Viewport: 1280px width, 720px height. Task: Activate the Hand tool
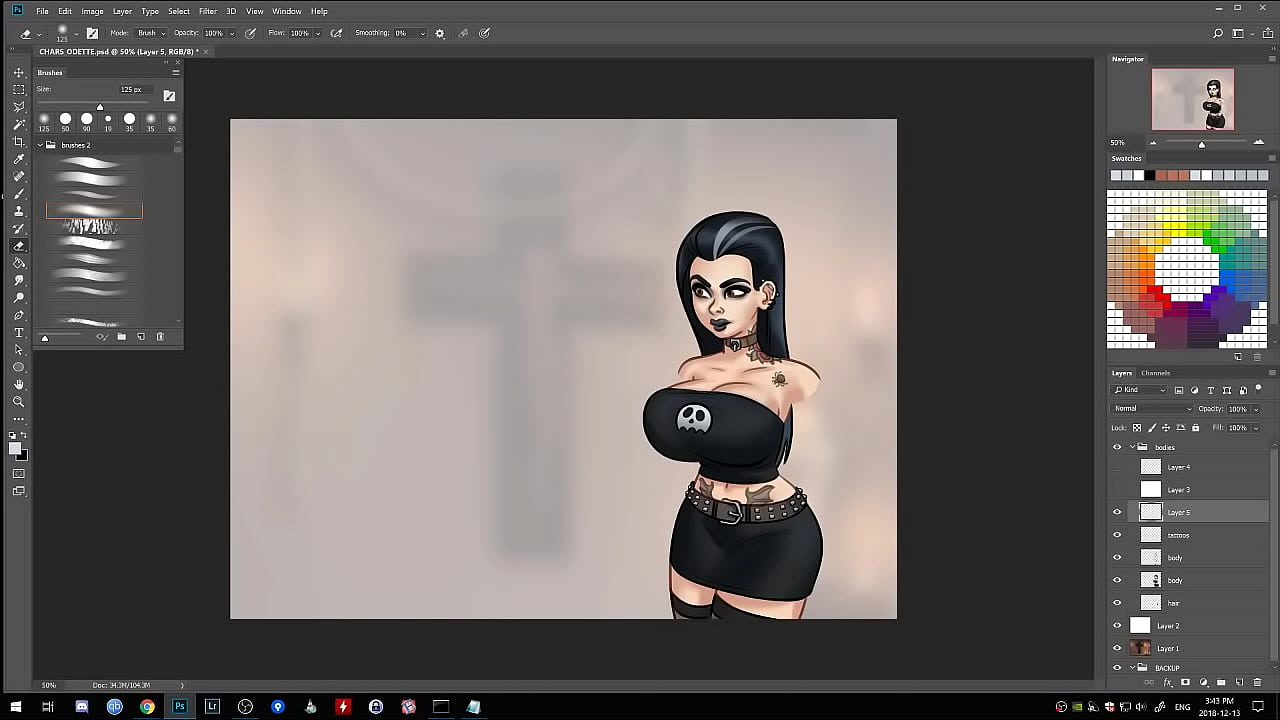[x=18, y=384]
